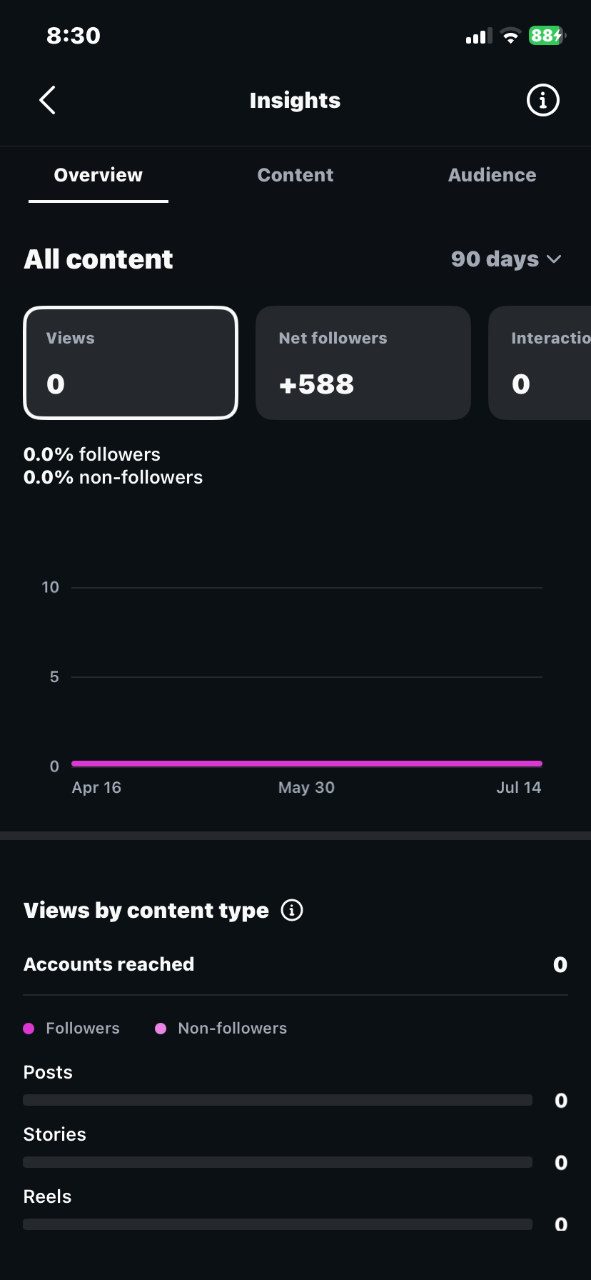Tap info icon beside Views by content type
591x1280 pixels.
coord(292,910)
